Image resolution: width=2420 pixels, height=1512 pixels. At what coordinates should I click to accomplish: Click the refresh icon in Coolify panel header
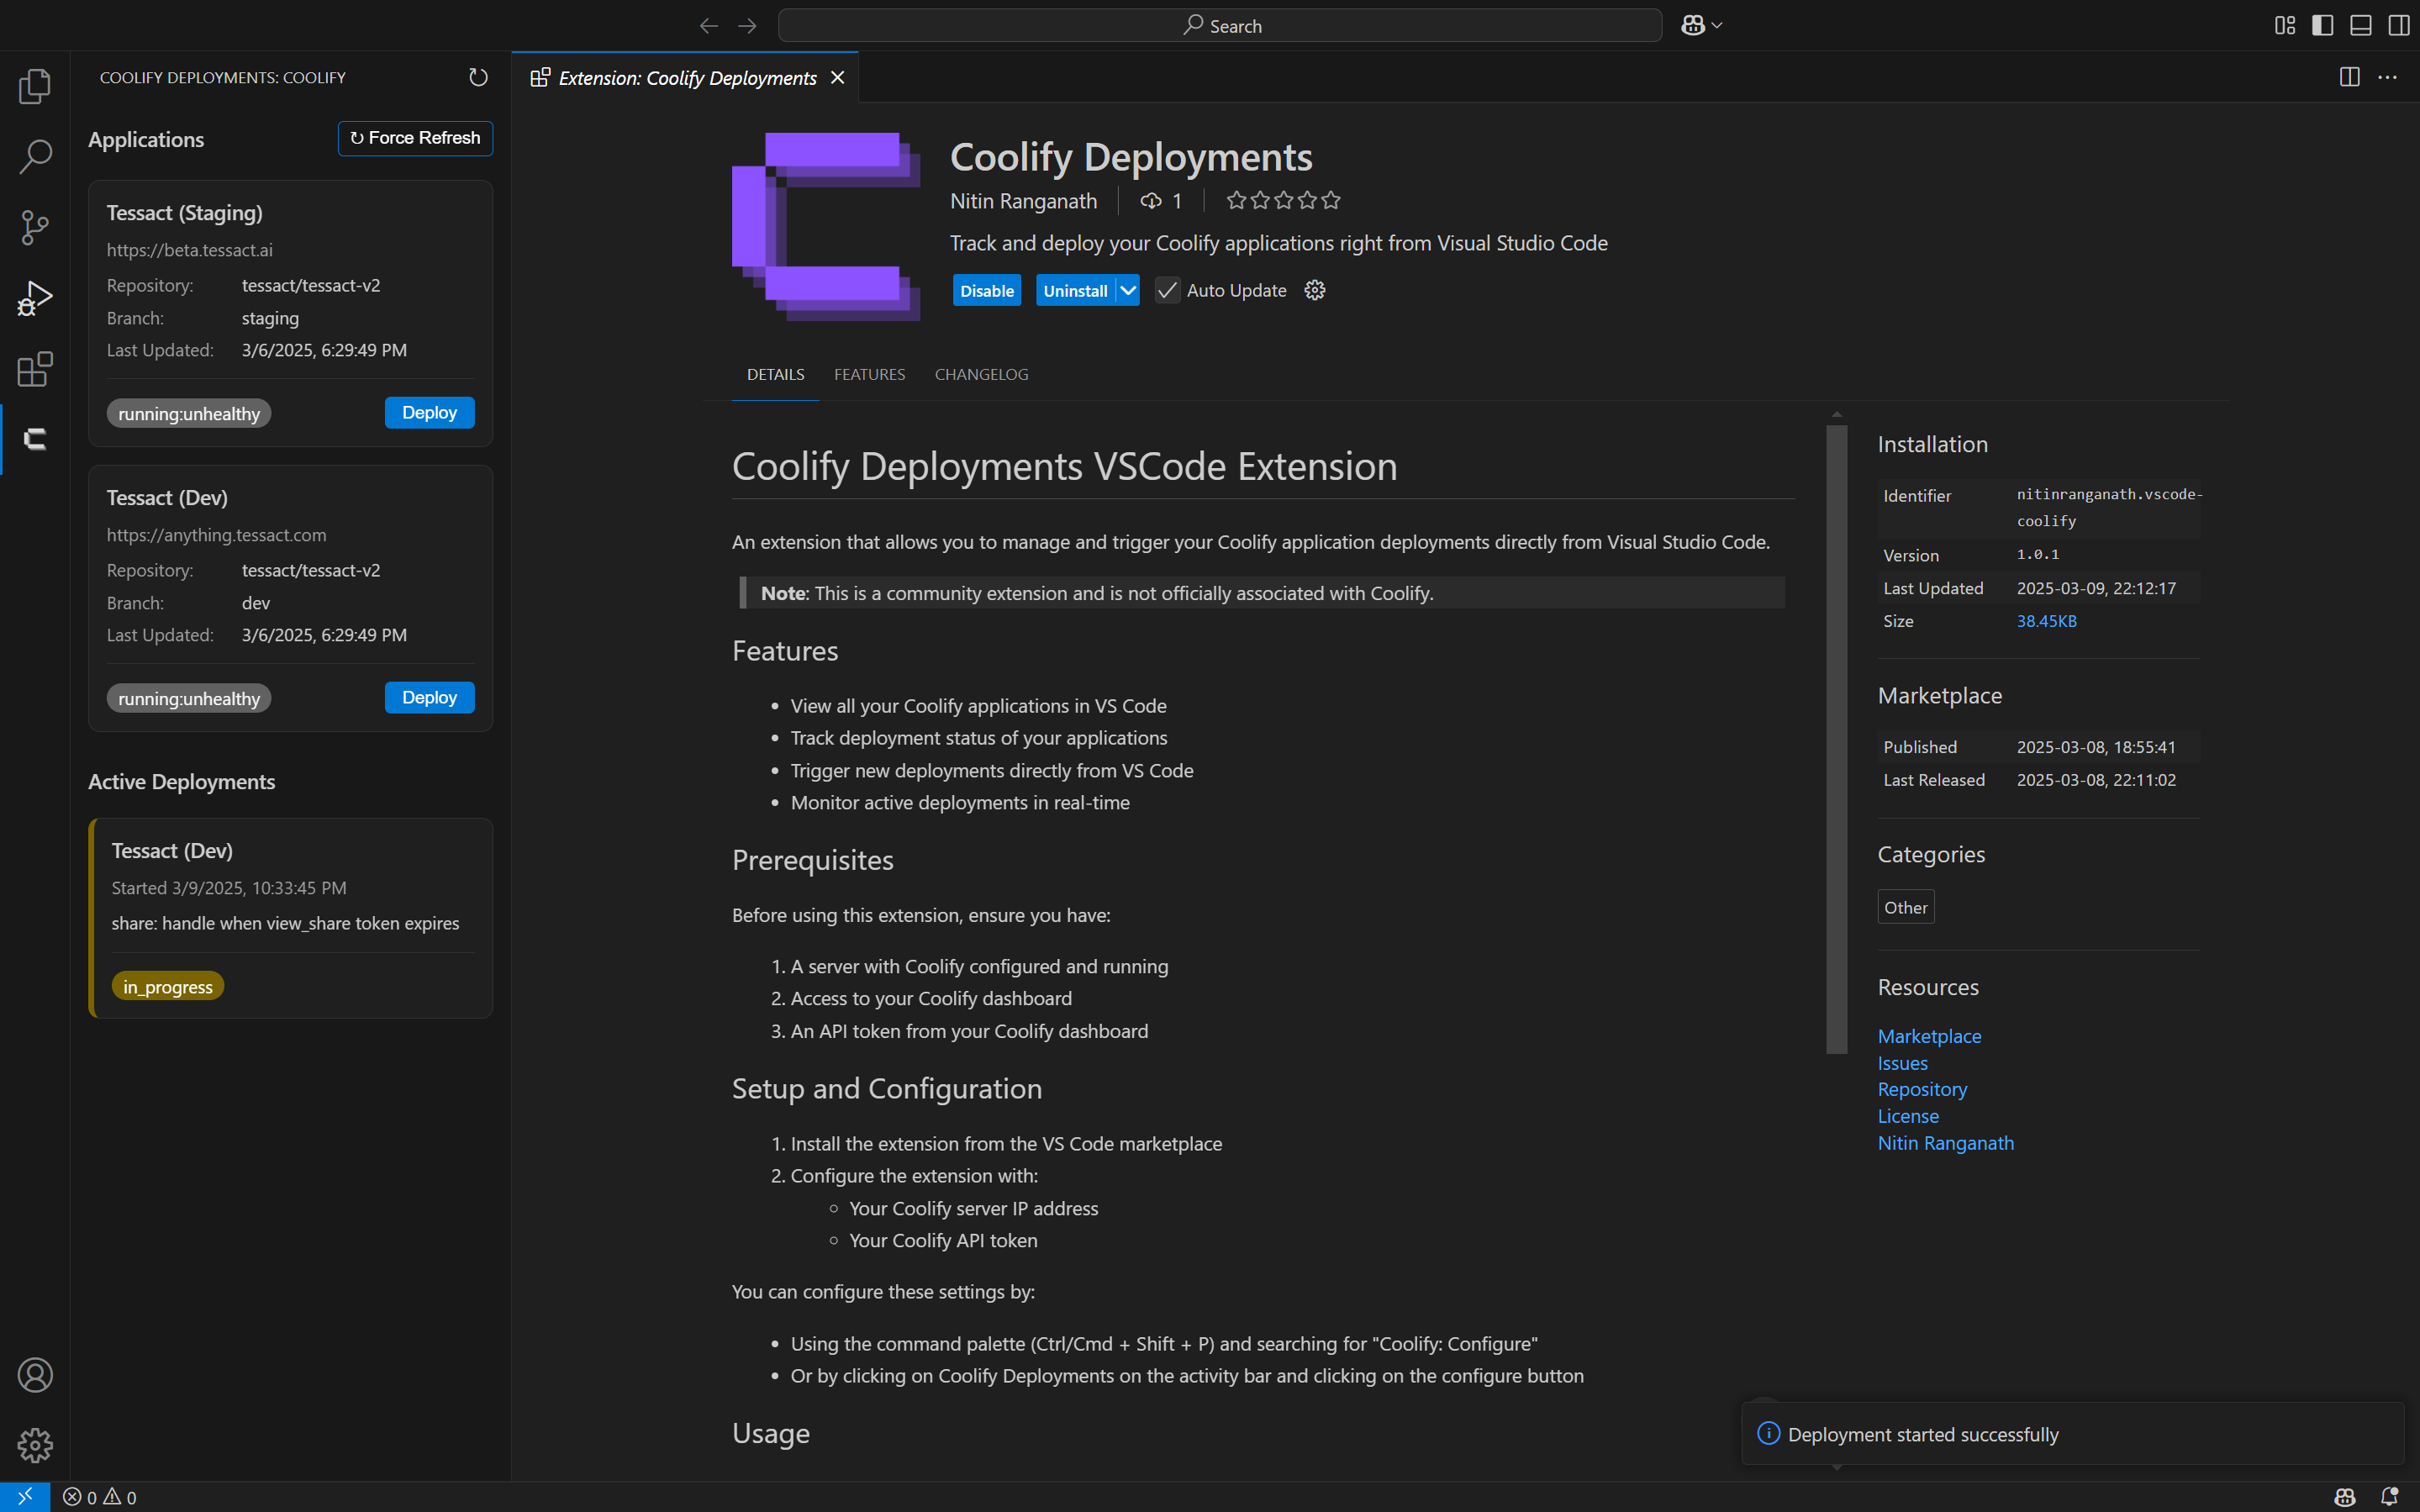coord(478,77)
